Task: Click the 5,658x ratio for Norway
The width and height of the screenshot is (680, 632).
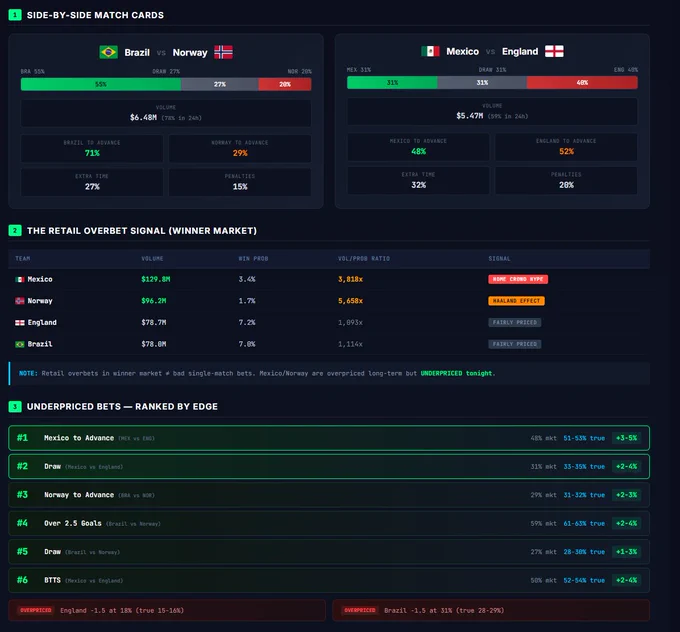Action: [350, 301]
